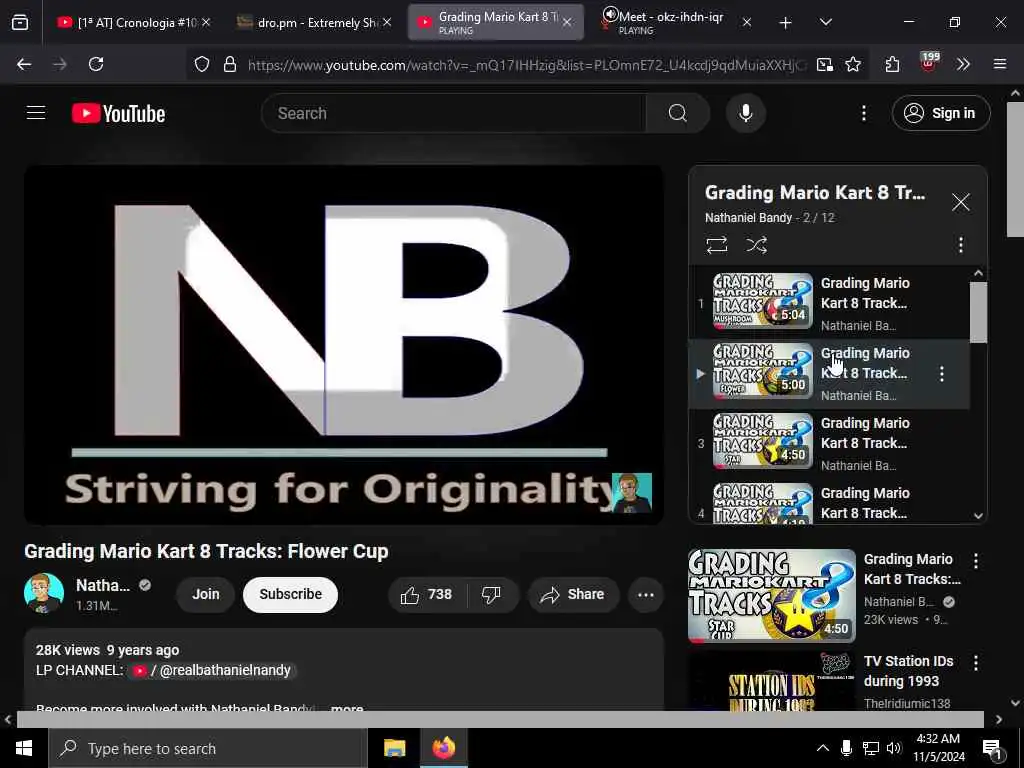Open uBlock extension with 199 badge
The height and width of the screenshot is (768, 1024).
click(x=929, y=63)
